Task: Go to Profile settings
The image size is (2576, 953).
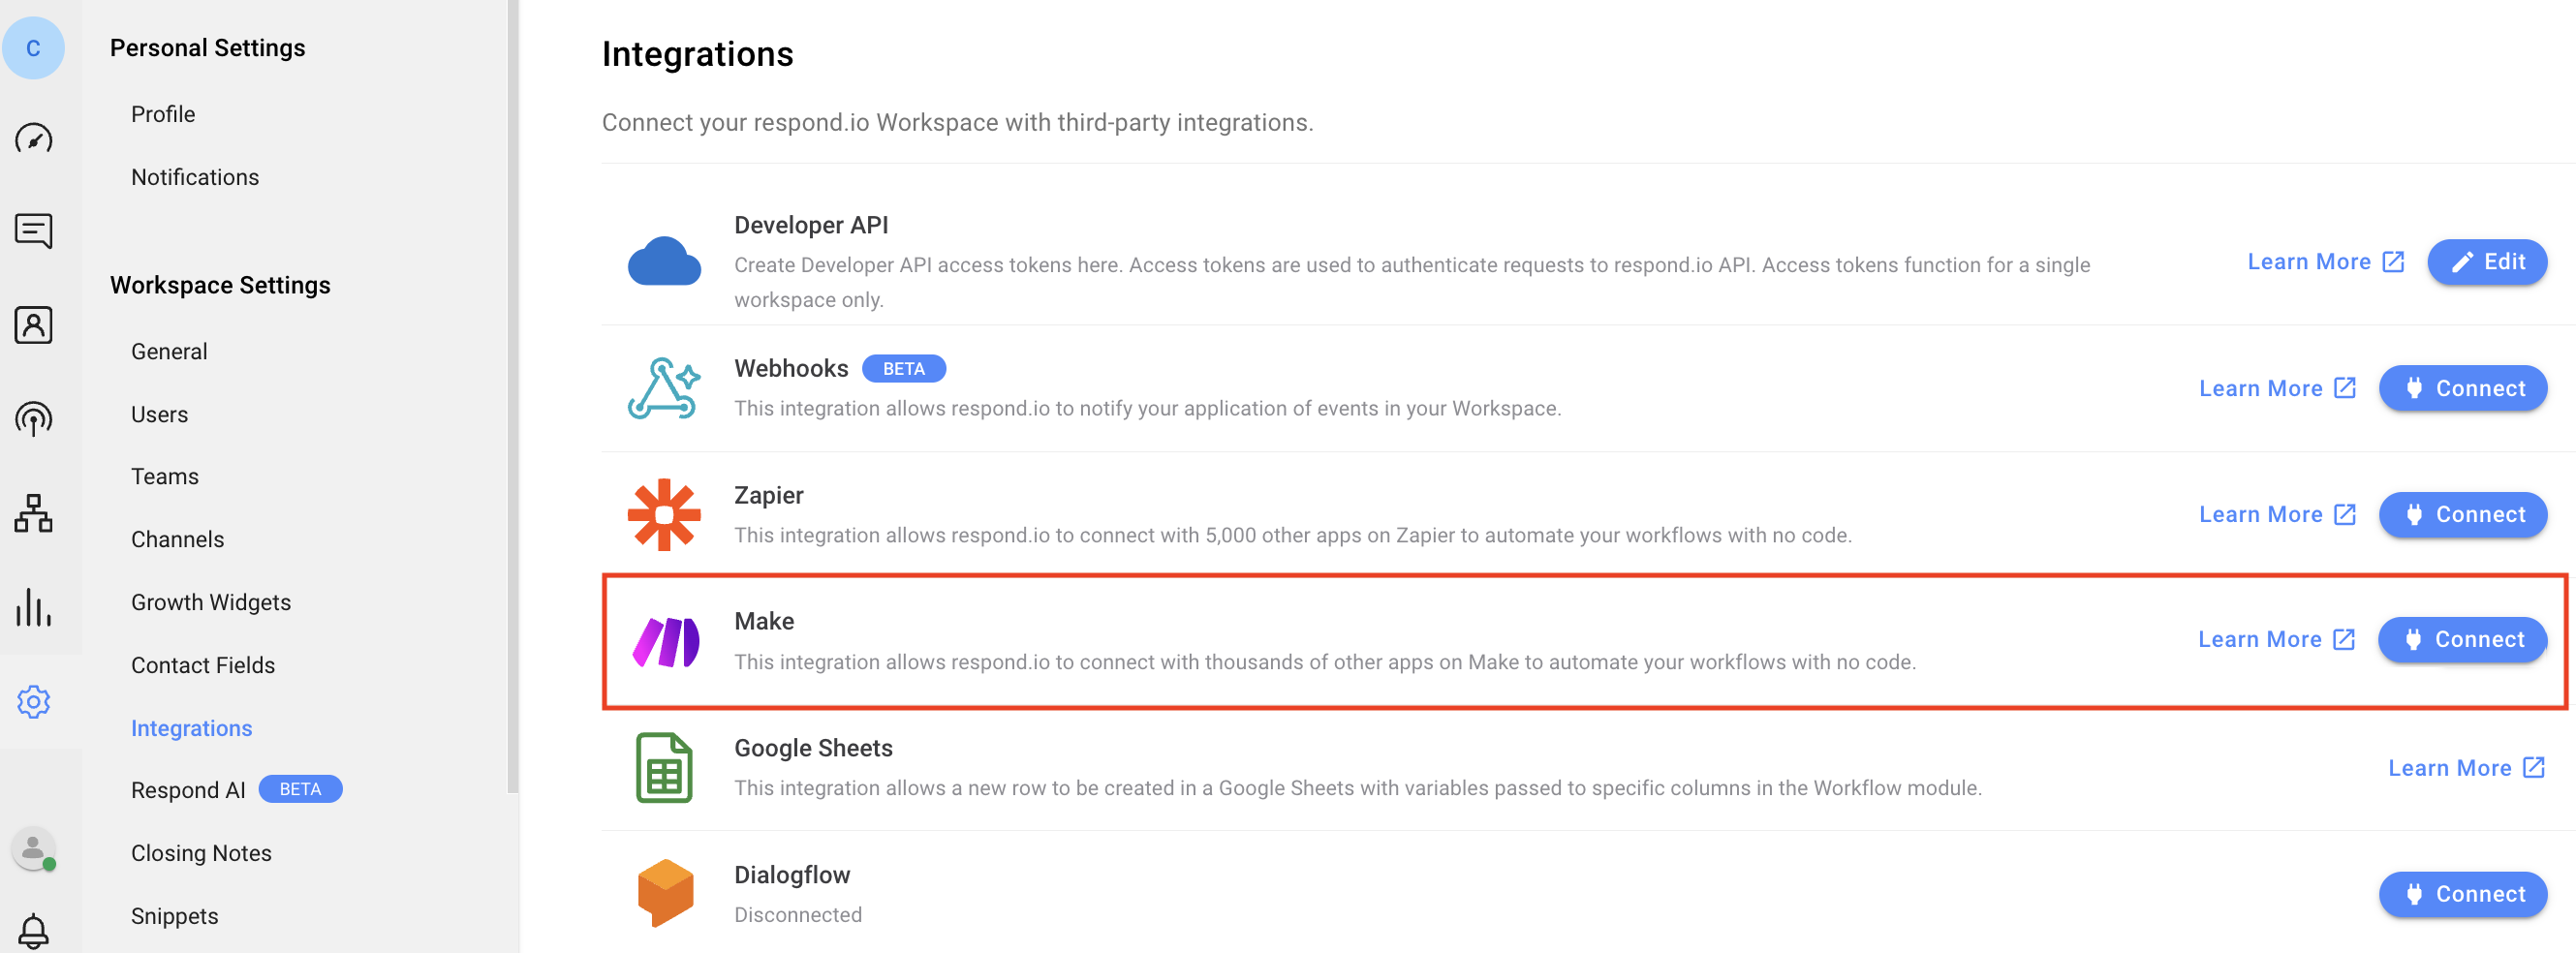Action: pyautogui.click(x=163, y=114)
